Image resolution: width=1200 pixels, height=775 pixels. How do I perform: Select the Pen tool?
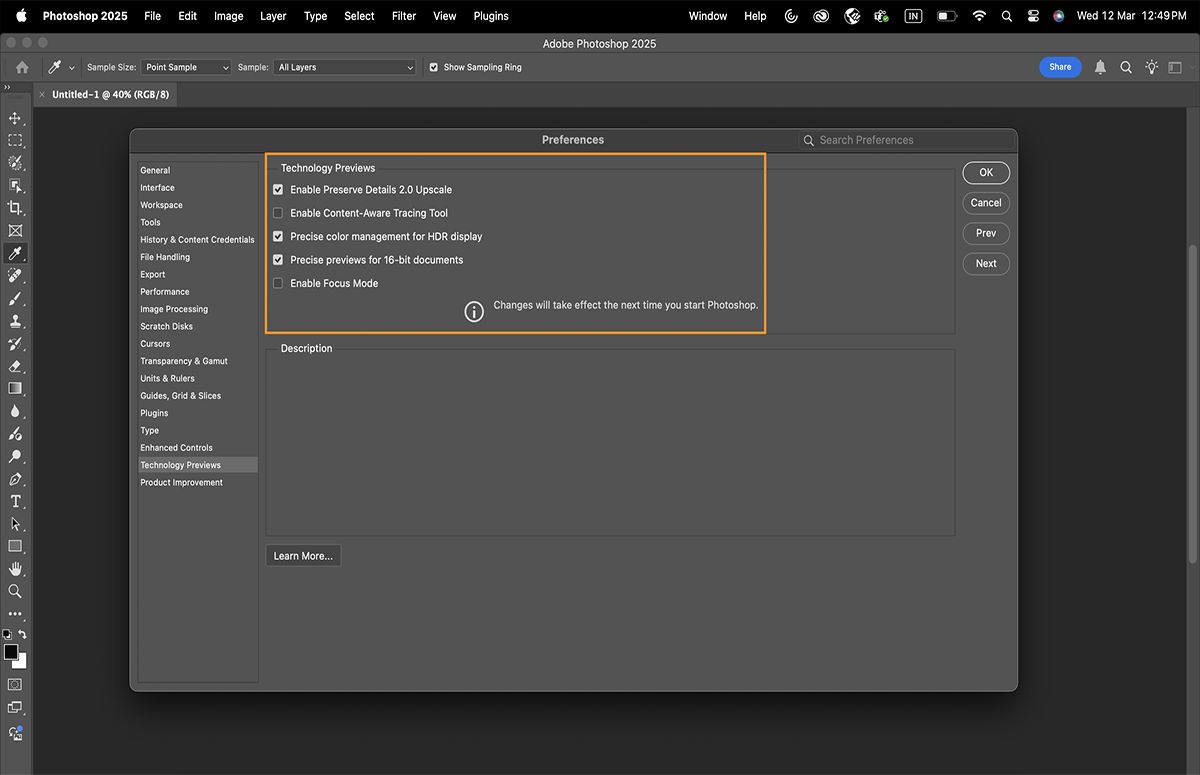point(15,479)
